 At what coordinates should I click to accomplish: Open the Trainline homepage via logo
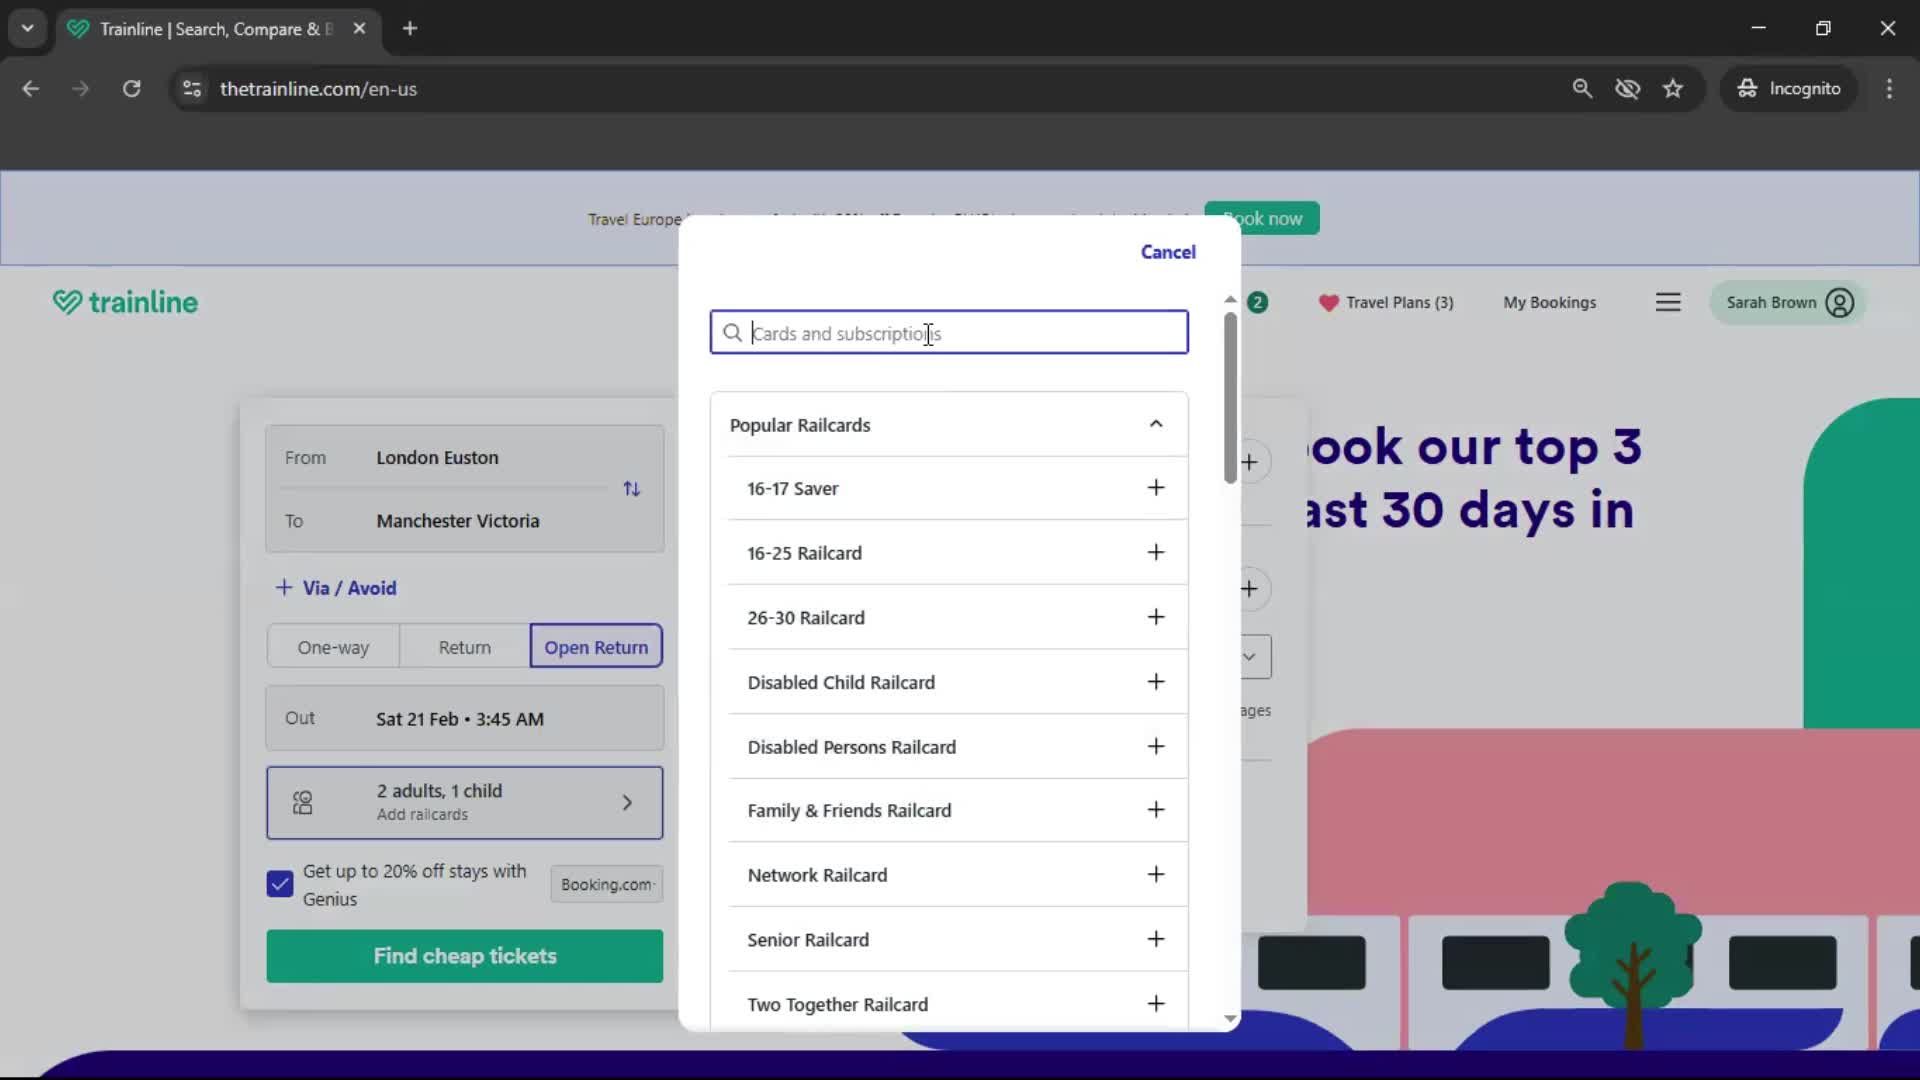[x=125, y=302]
